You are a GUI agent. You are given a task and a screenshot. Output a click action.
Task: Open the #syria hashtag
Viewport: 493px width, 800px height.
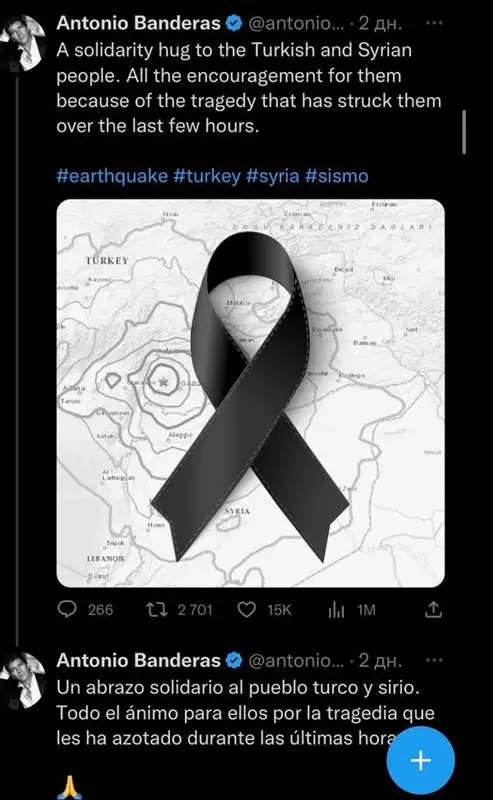[273, 176]
